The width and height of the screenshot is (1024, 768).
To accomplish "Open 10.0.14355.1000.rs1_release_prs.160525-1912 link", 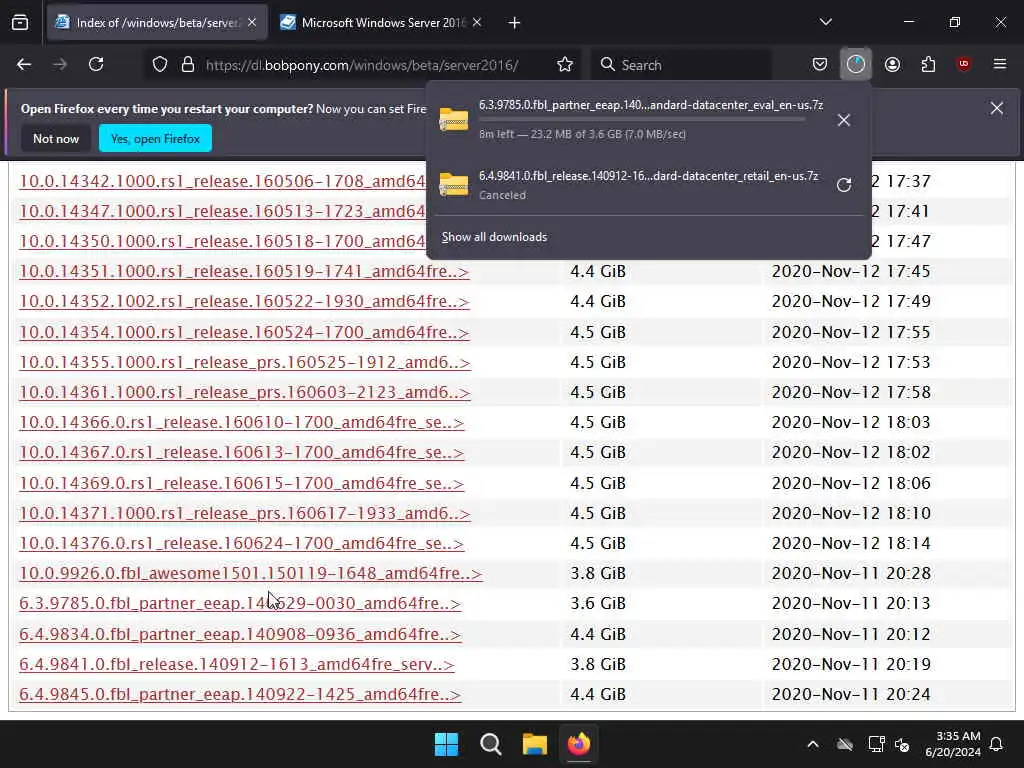I will 245,362.
